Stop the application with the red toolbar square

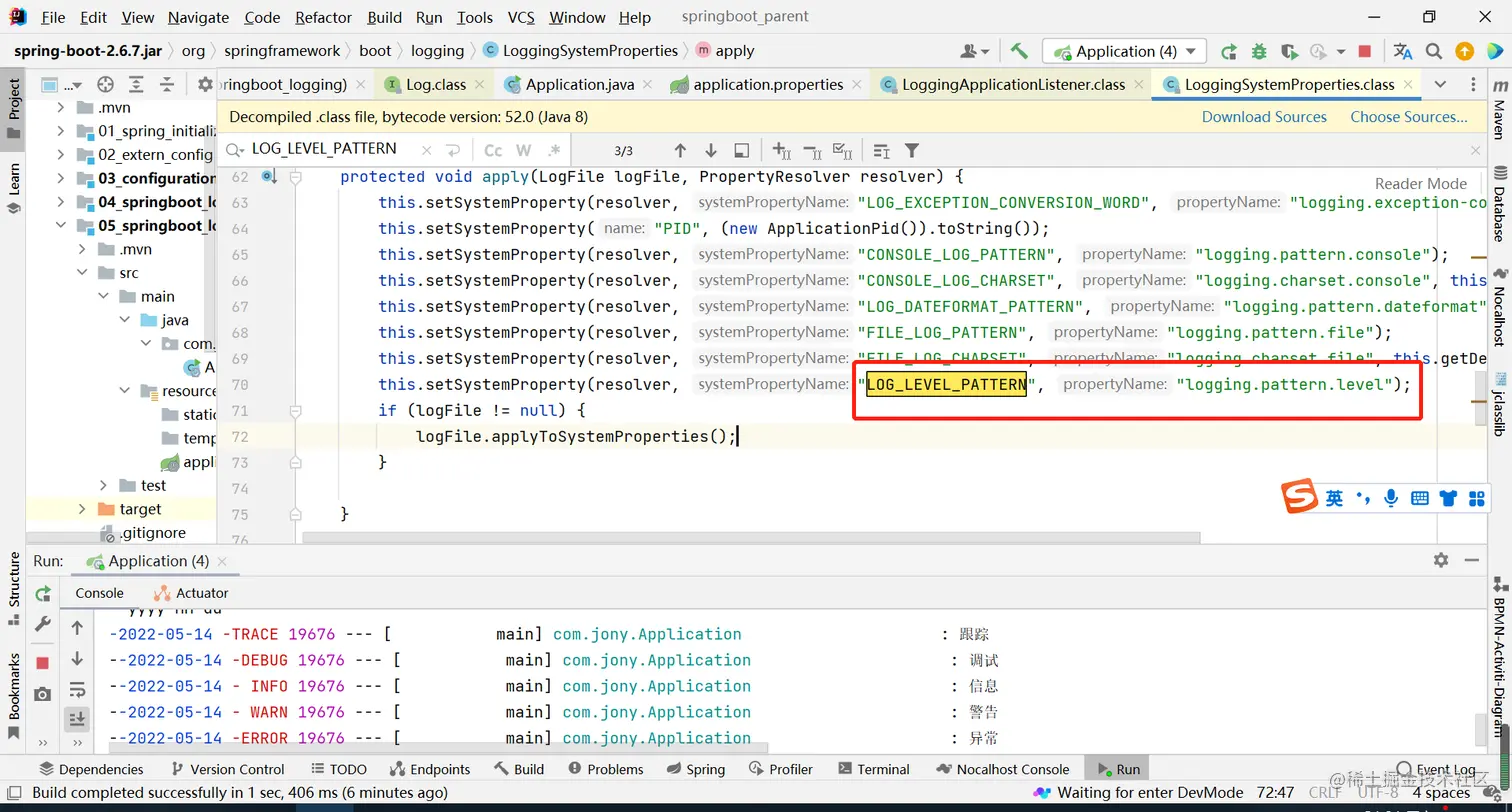(x=1365, y=51)
